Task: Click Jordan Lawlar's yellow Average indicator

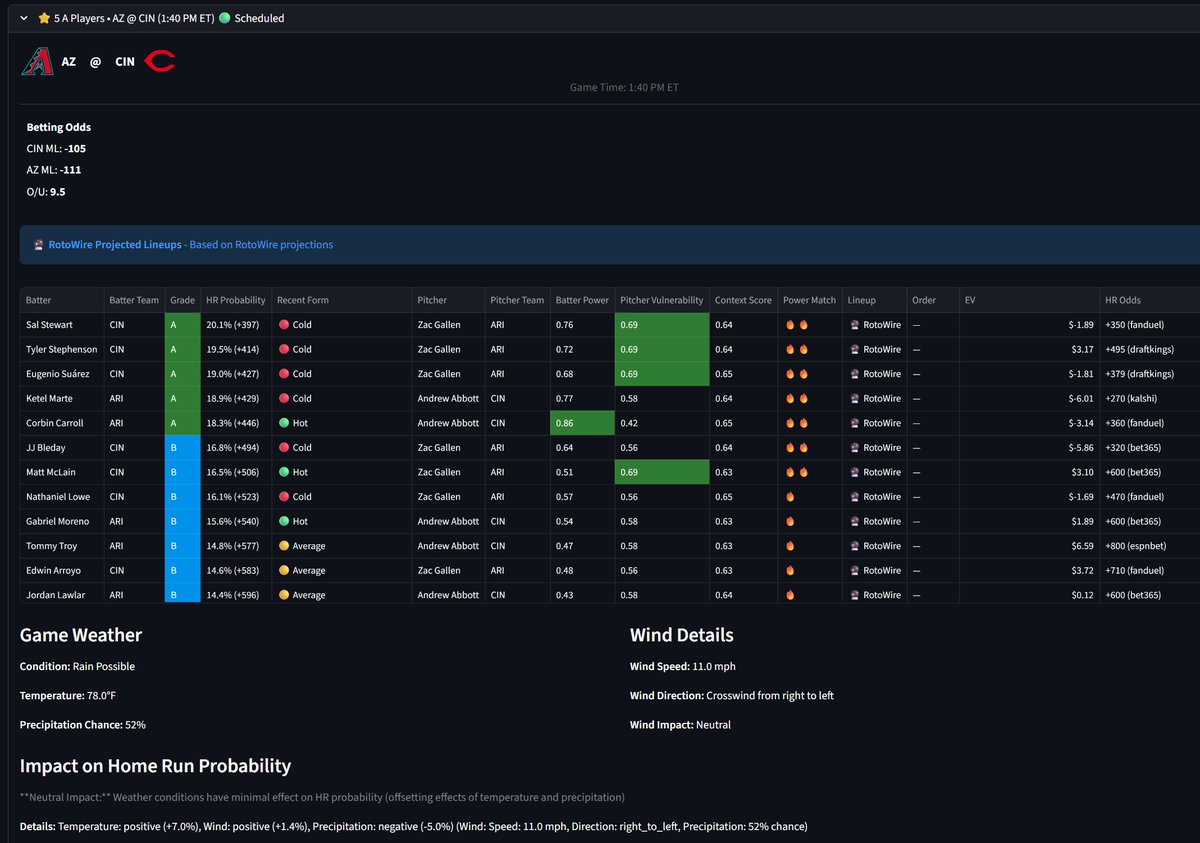Action: [x=284, y=595]
